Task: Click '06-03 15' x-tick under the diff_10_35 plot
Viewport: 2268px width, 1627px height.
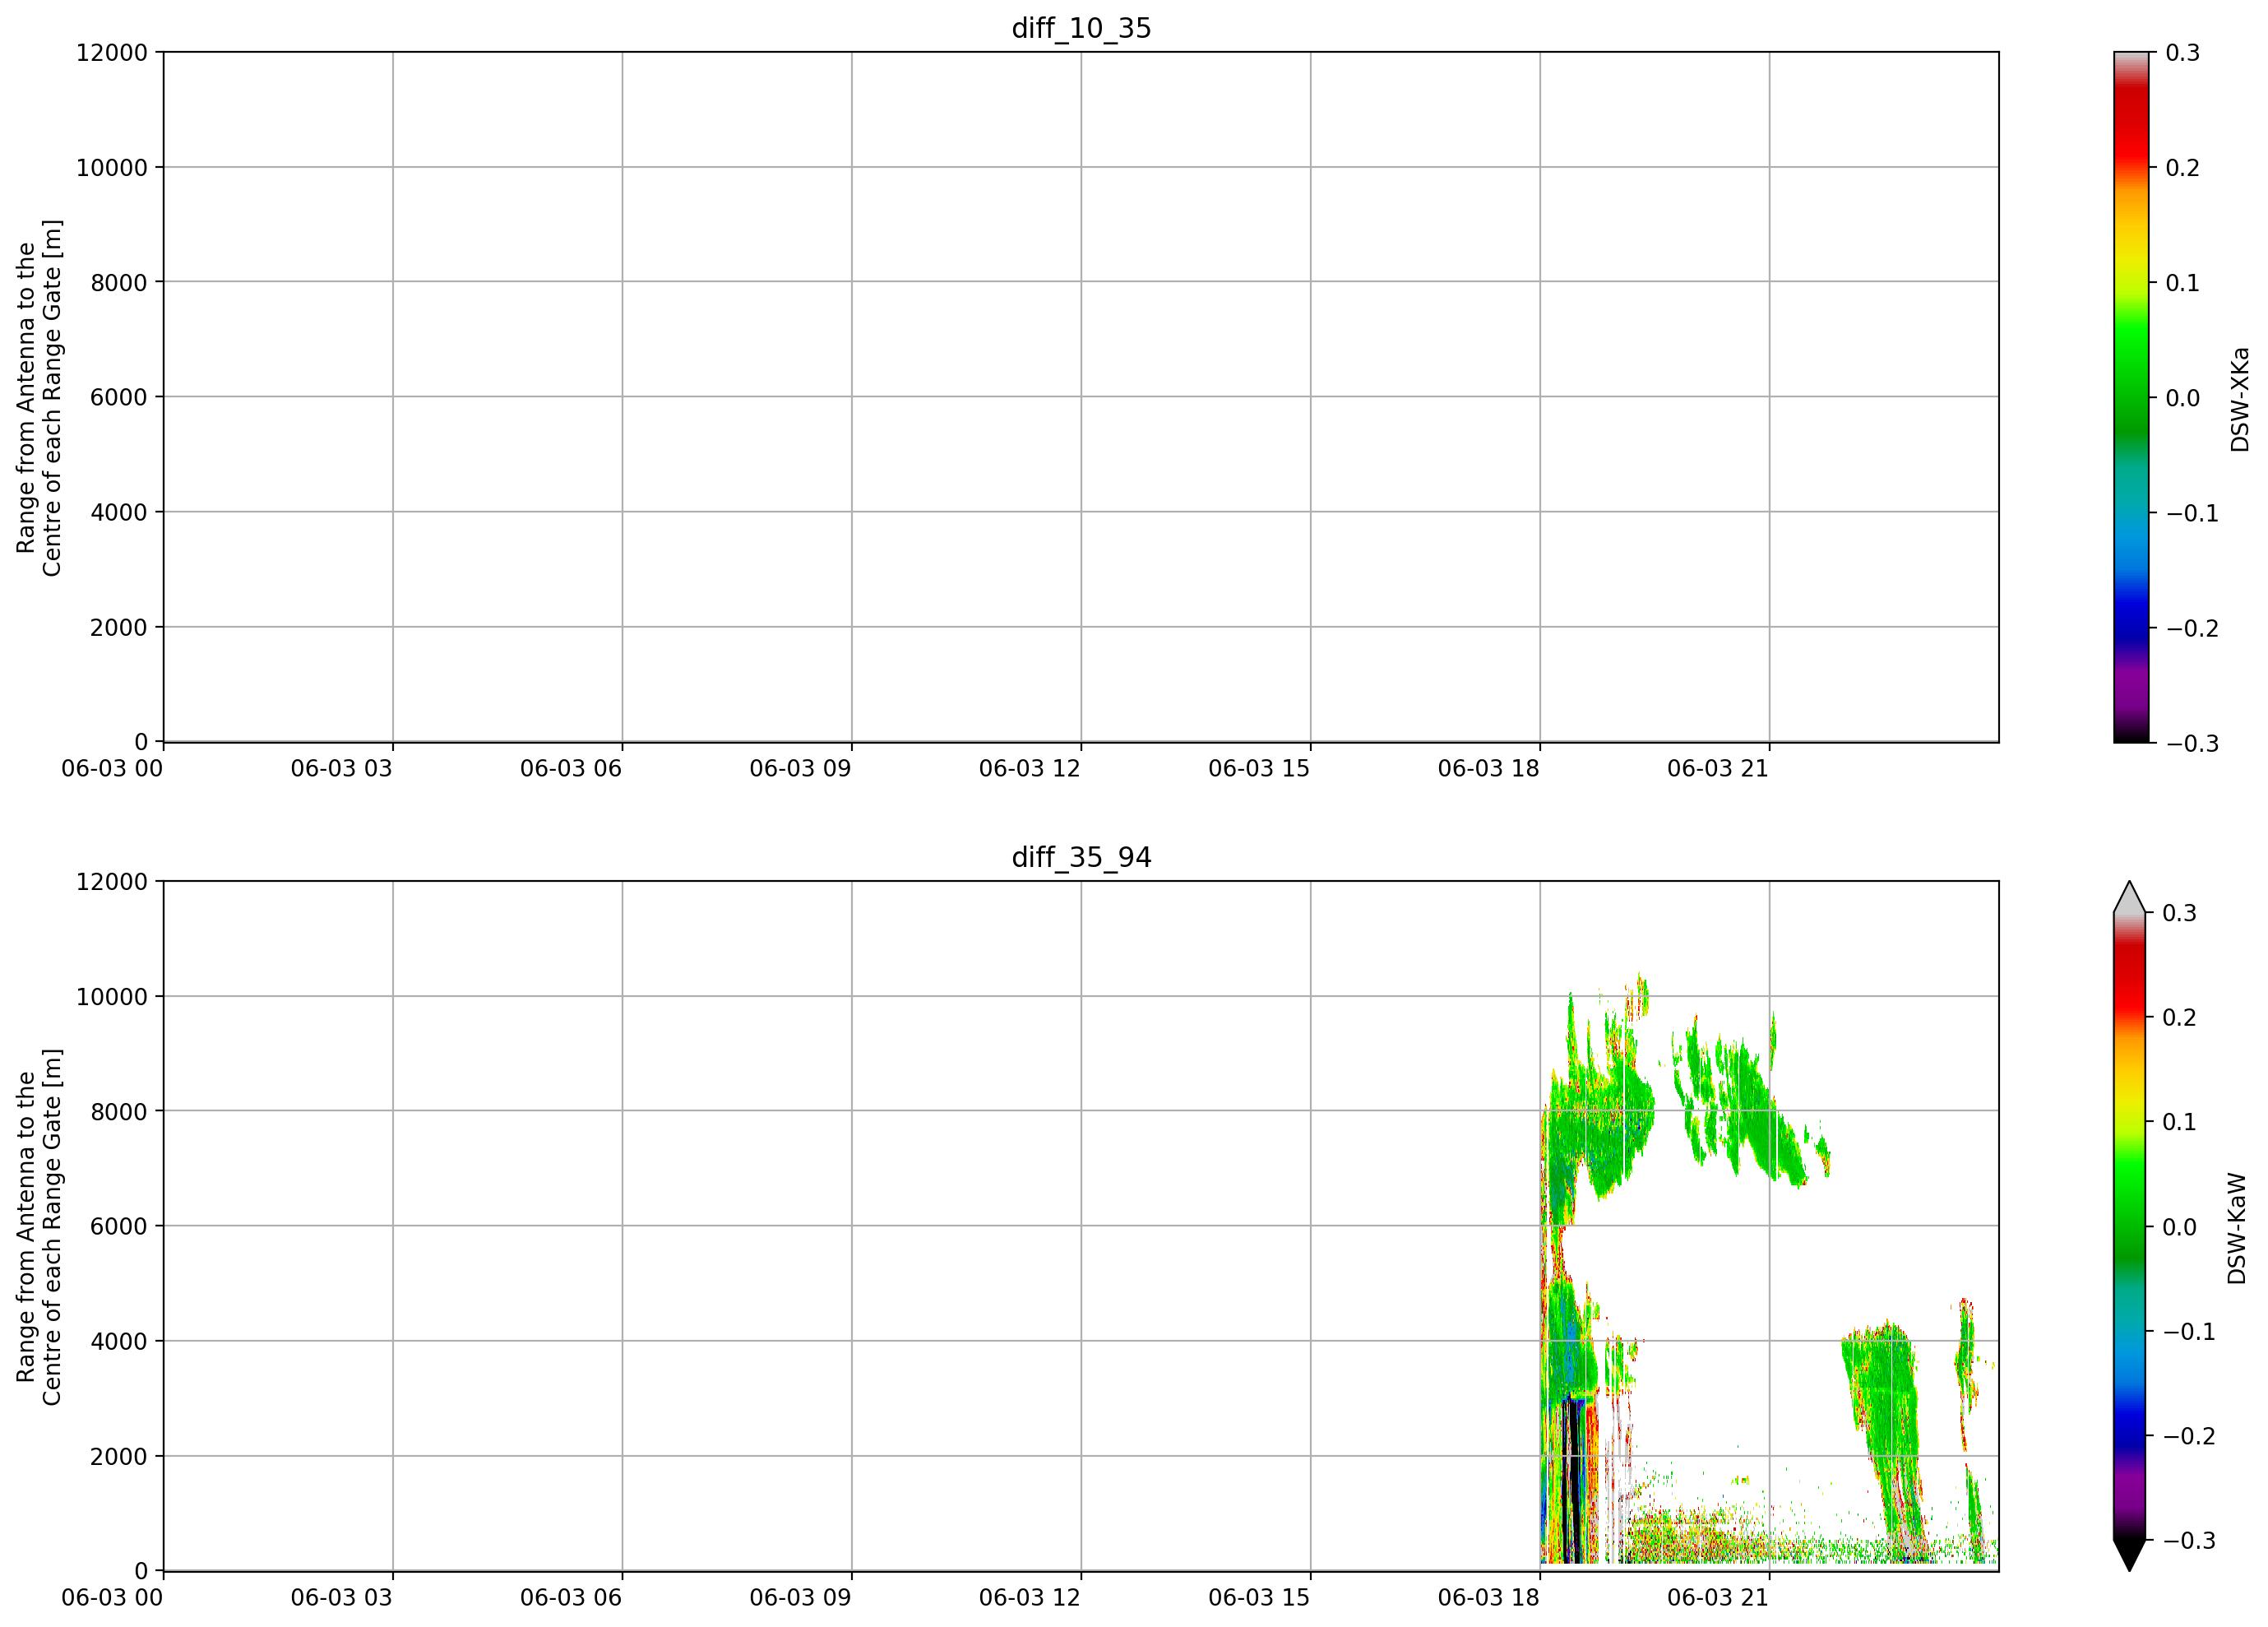Action: (x=1259, y=769)
